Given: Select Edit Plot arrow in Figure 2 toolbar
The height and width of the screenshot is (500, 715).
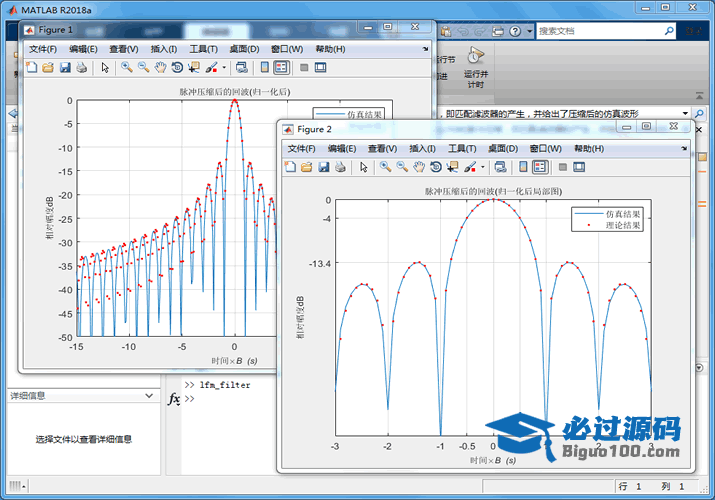Looking at the screenshot, I should click(x=363, y=167).
